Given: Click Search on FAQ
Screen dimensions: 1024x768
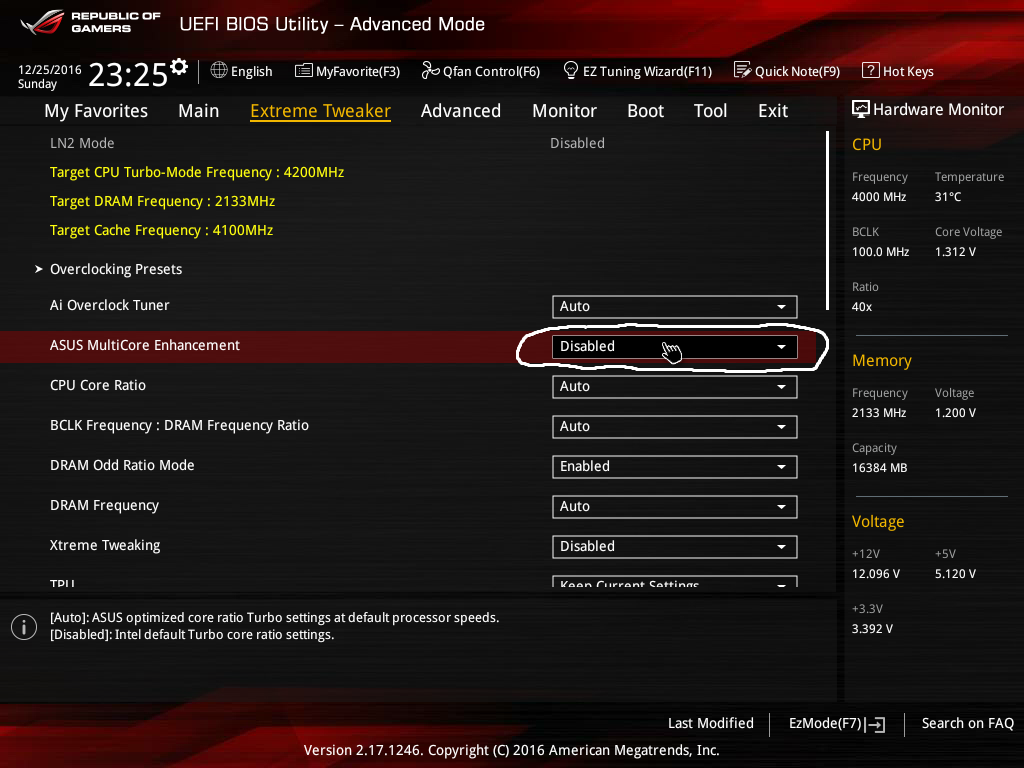Looking at the screenshot, I should pos(967,723).
